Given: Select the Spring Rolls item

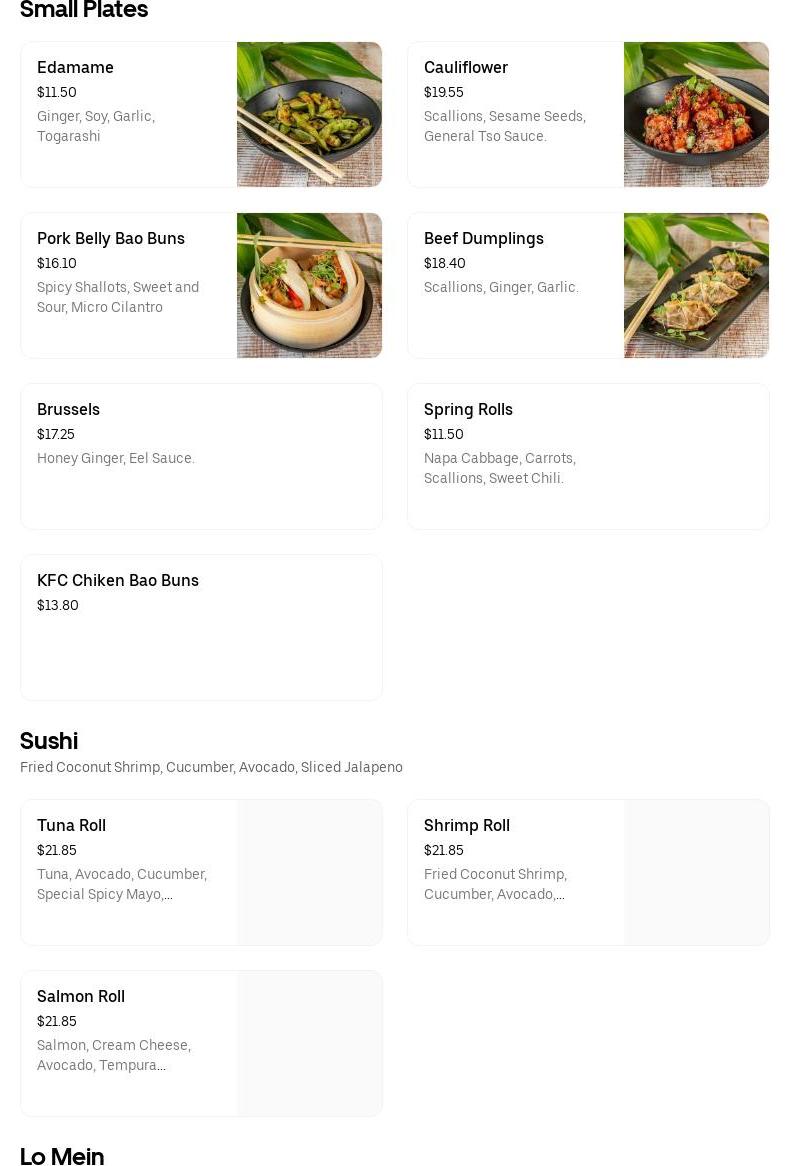Looking at the screenshot, I should click(468, 409).
